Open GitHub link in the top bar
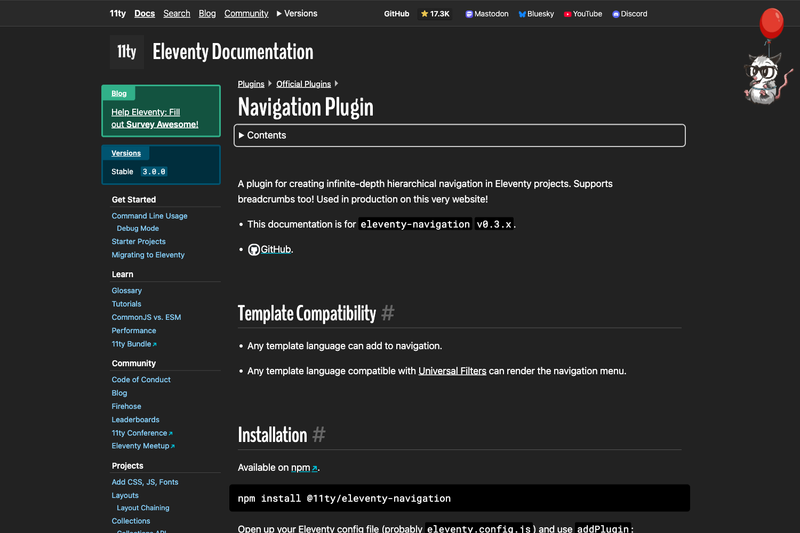Screen dimensions: 800x533 pyautogui.click(x=396, y=14)
